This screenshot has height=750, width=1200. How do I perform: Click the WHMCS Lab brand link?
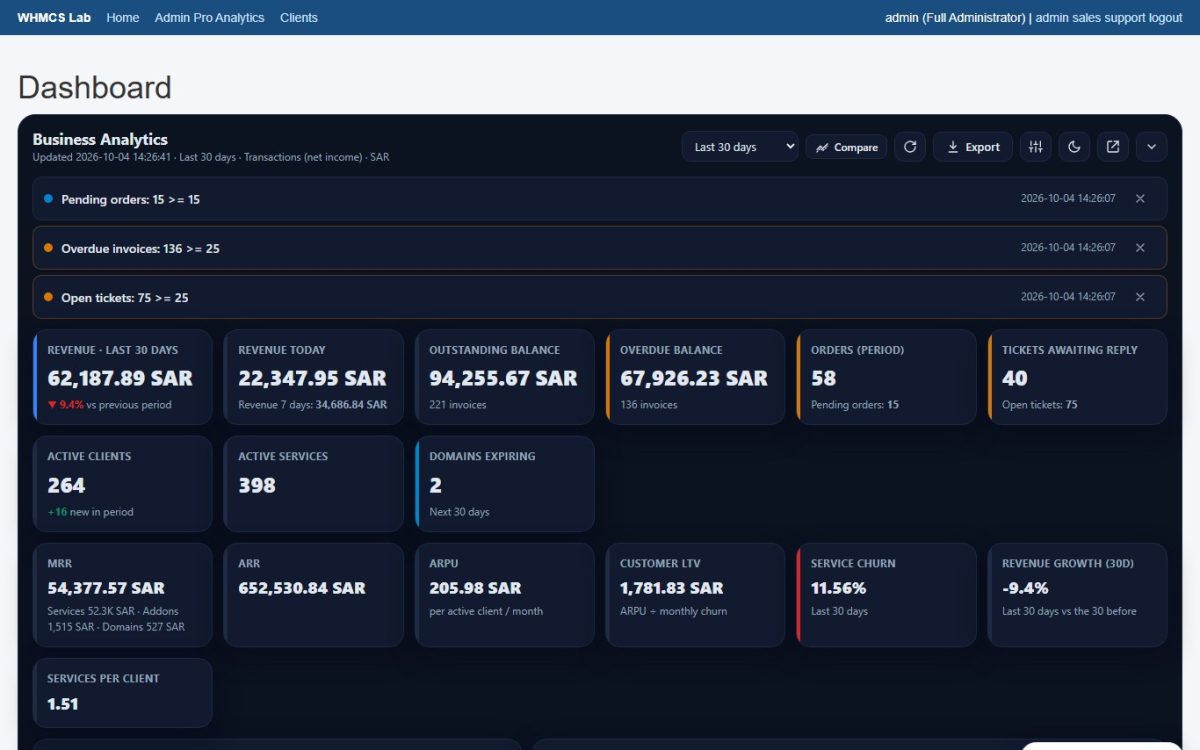pyautogui.click(x=54, y=18)
